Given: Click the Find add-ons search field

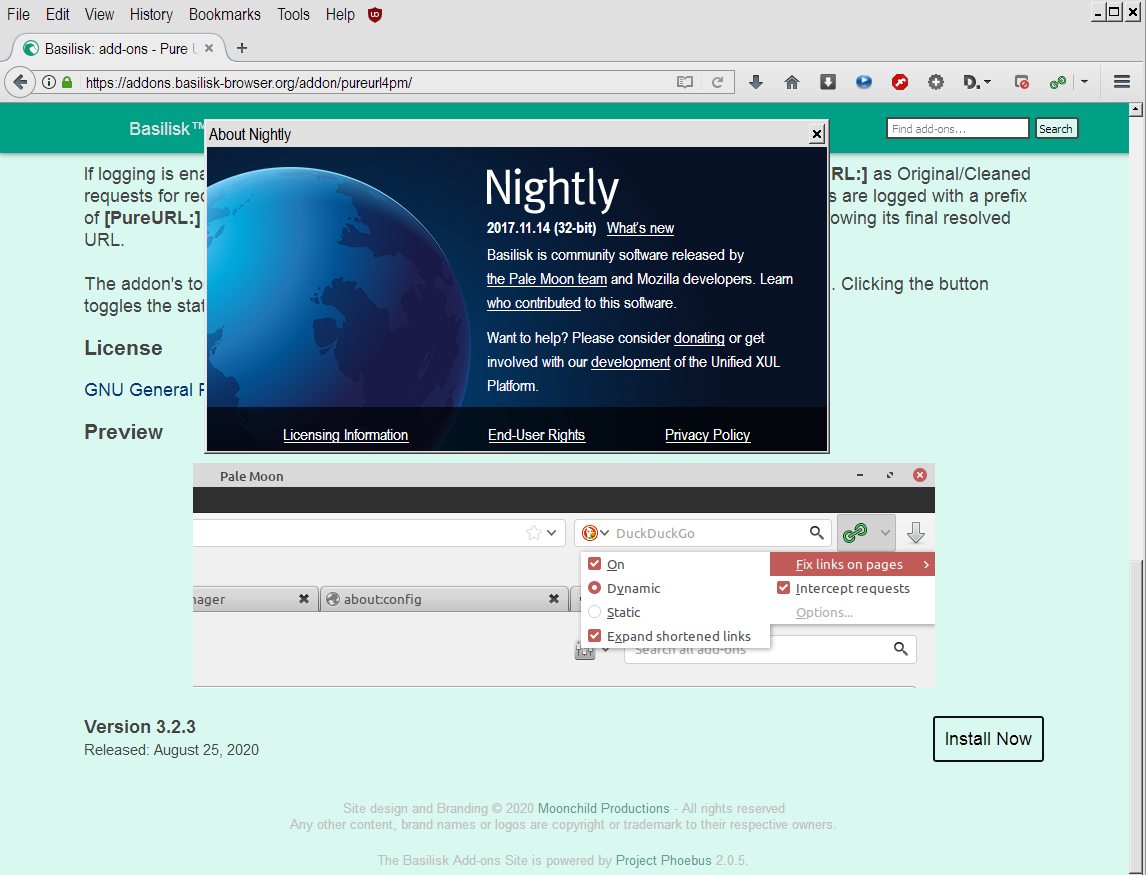Looking at the screenshot, I should tap(956, 128).
